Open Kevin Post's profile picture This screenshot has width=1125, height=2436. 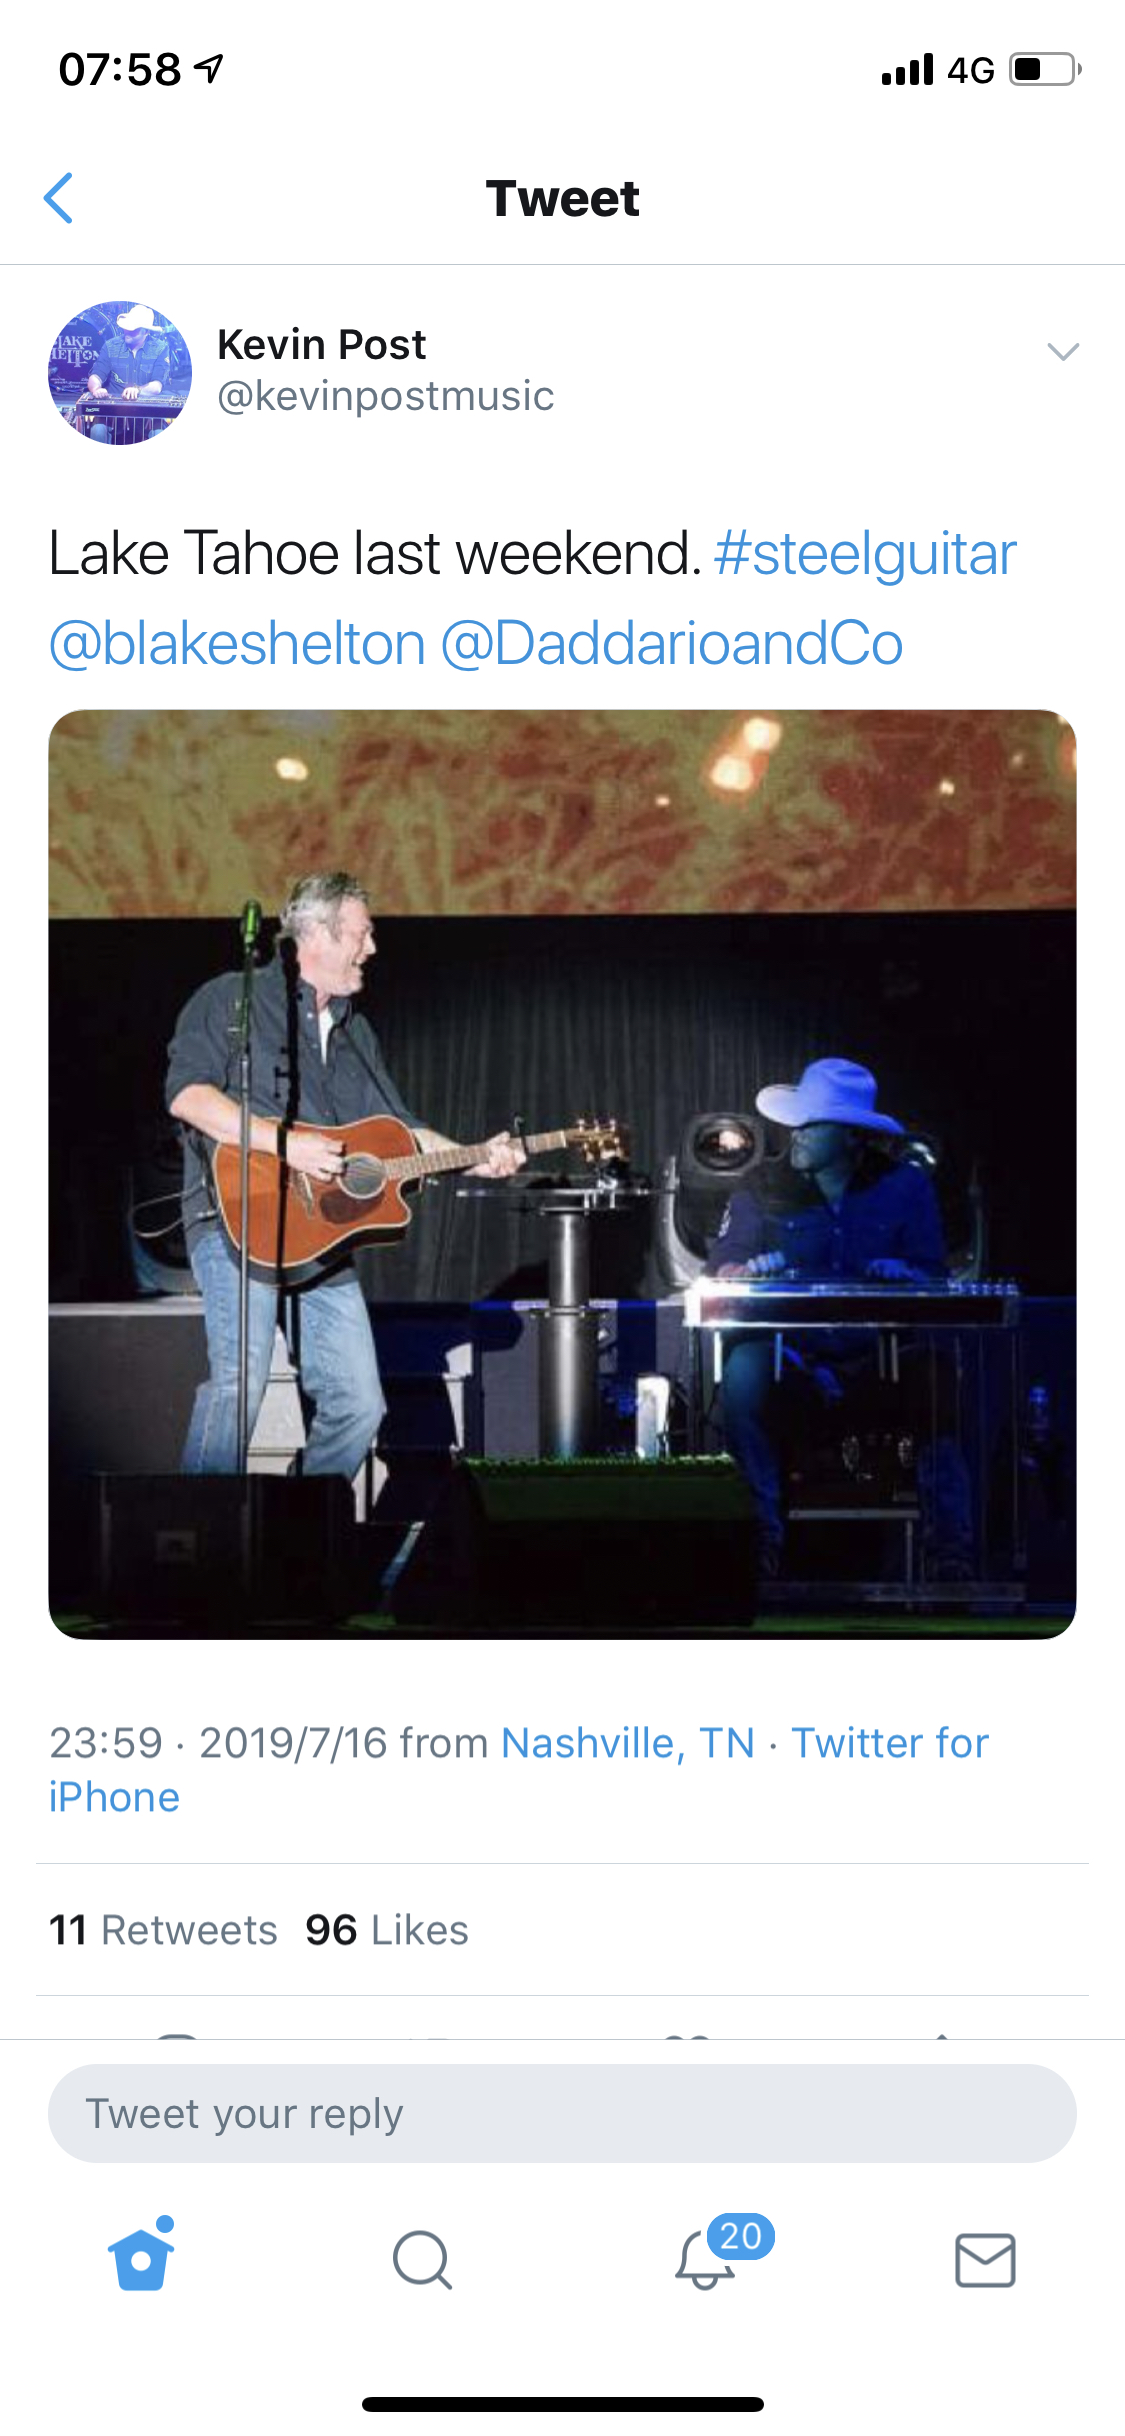click(120, 373)
